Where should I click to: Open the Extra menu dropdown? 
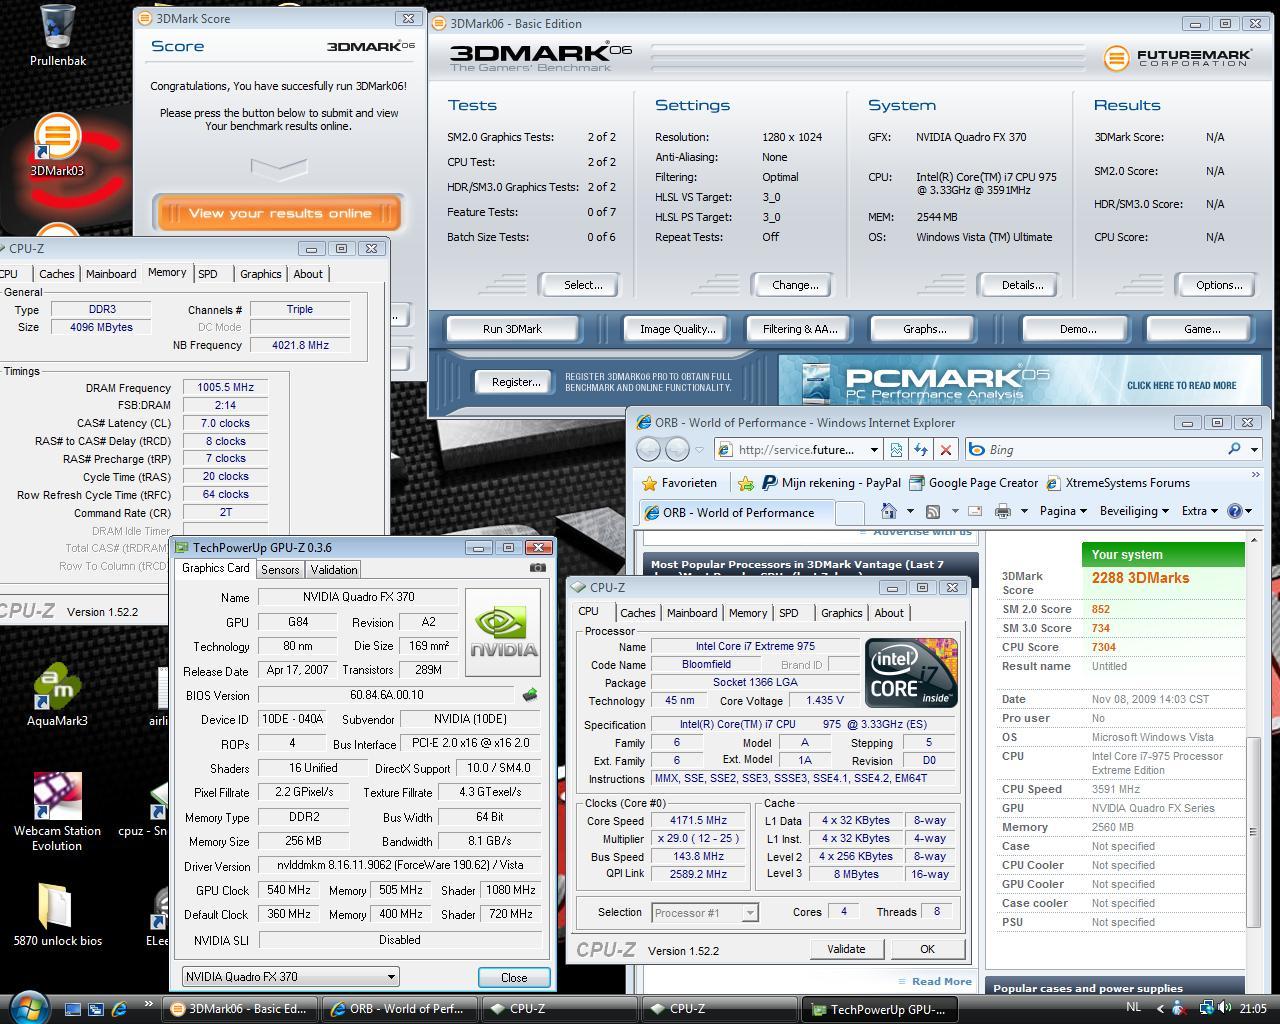(x=1199, y=511)
